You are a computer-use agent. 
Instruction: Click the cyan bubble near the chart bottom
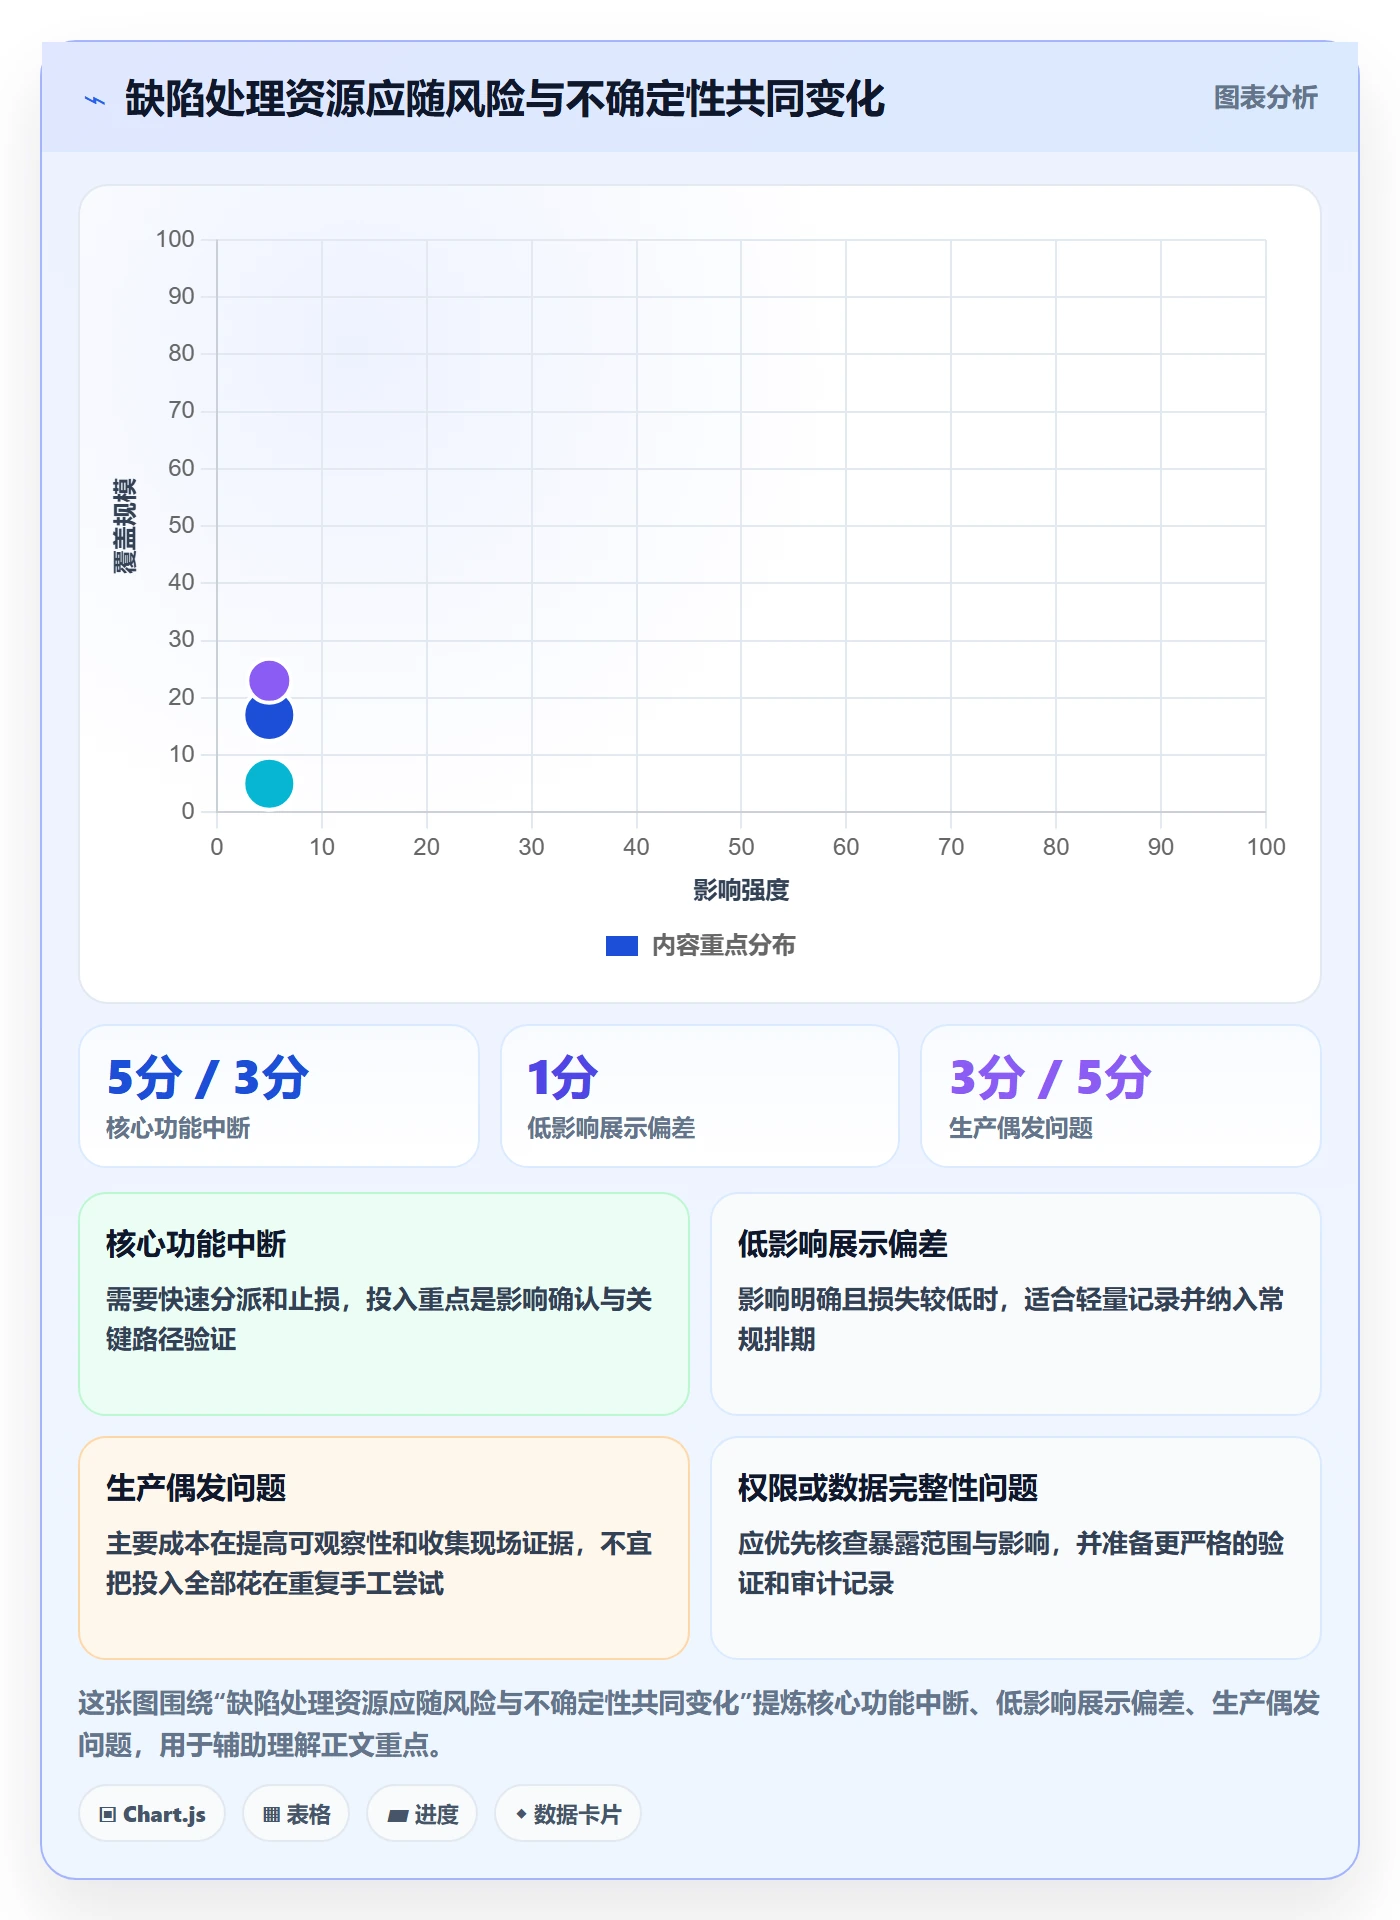[x=269, y=784]
